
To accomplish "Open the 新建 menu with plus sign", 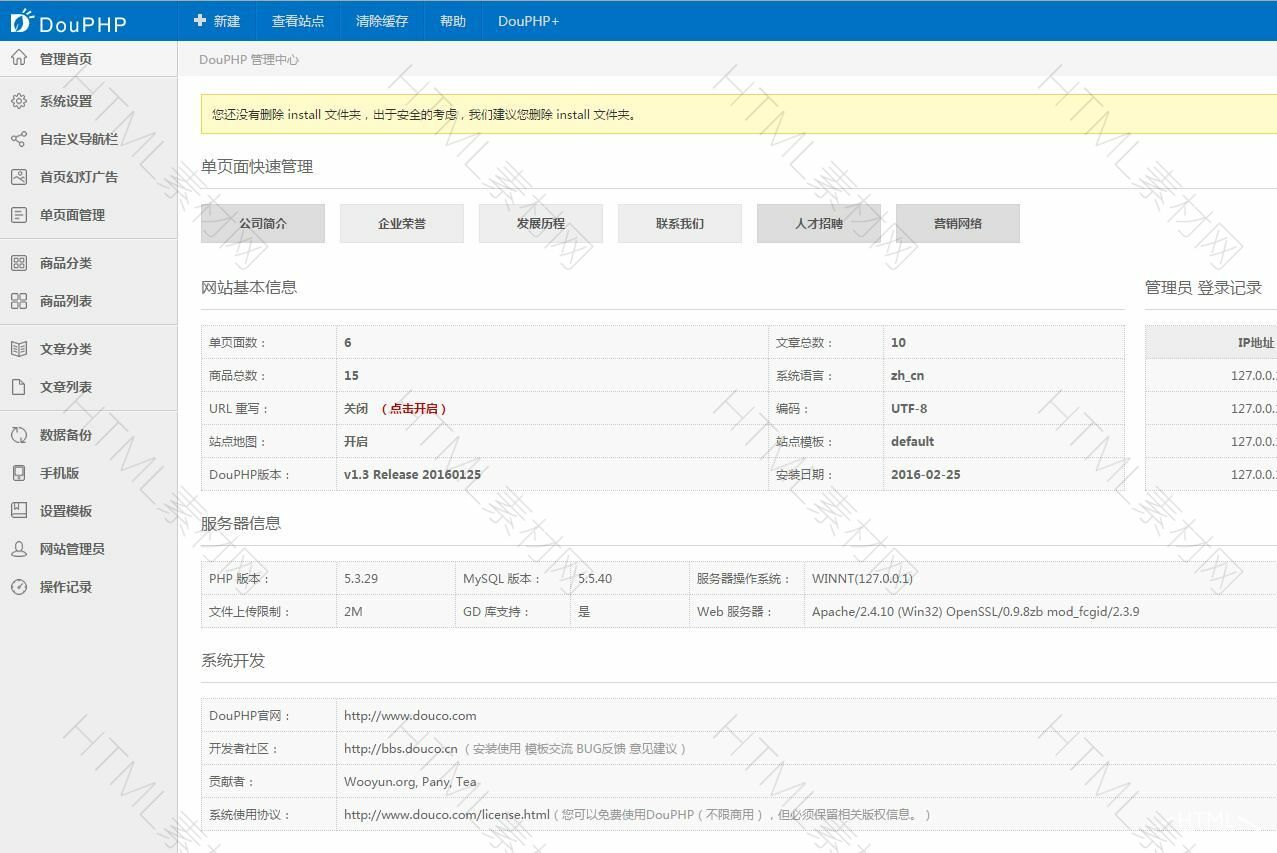I will click(x=217, y=21).
